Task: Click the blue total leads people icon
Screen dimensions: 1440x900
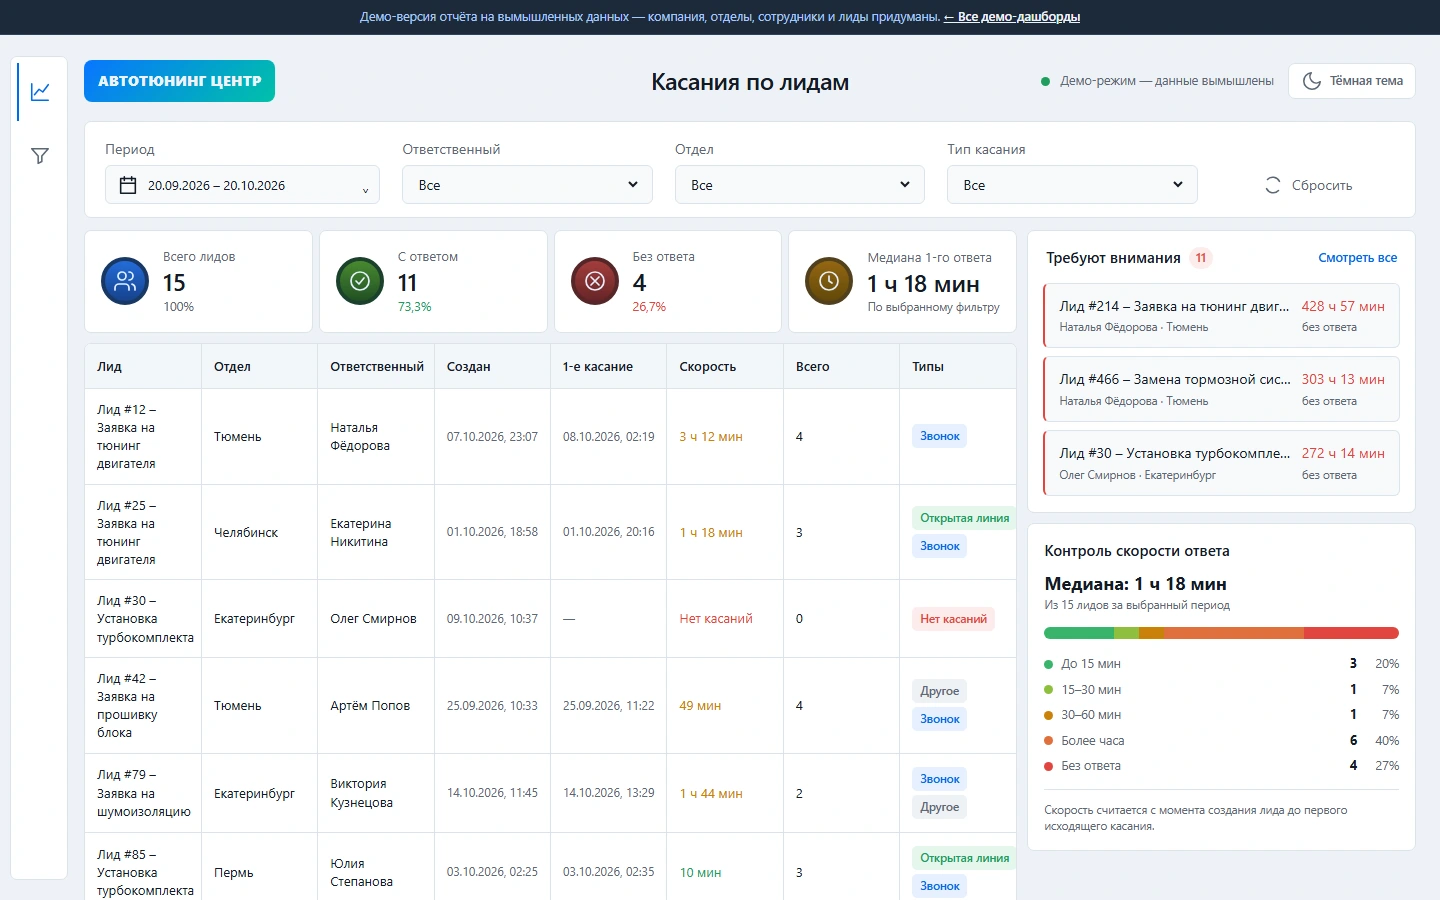Action: (125, 282)
